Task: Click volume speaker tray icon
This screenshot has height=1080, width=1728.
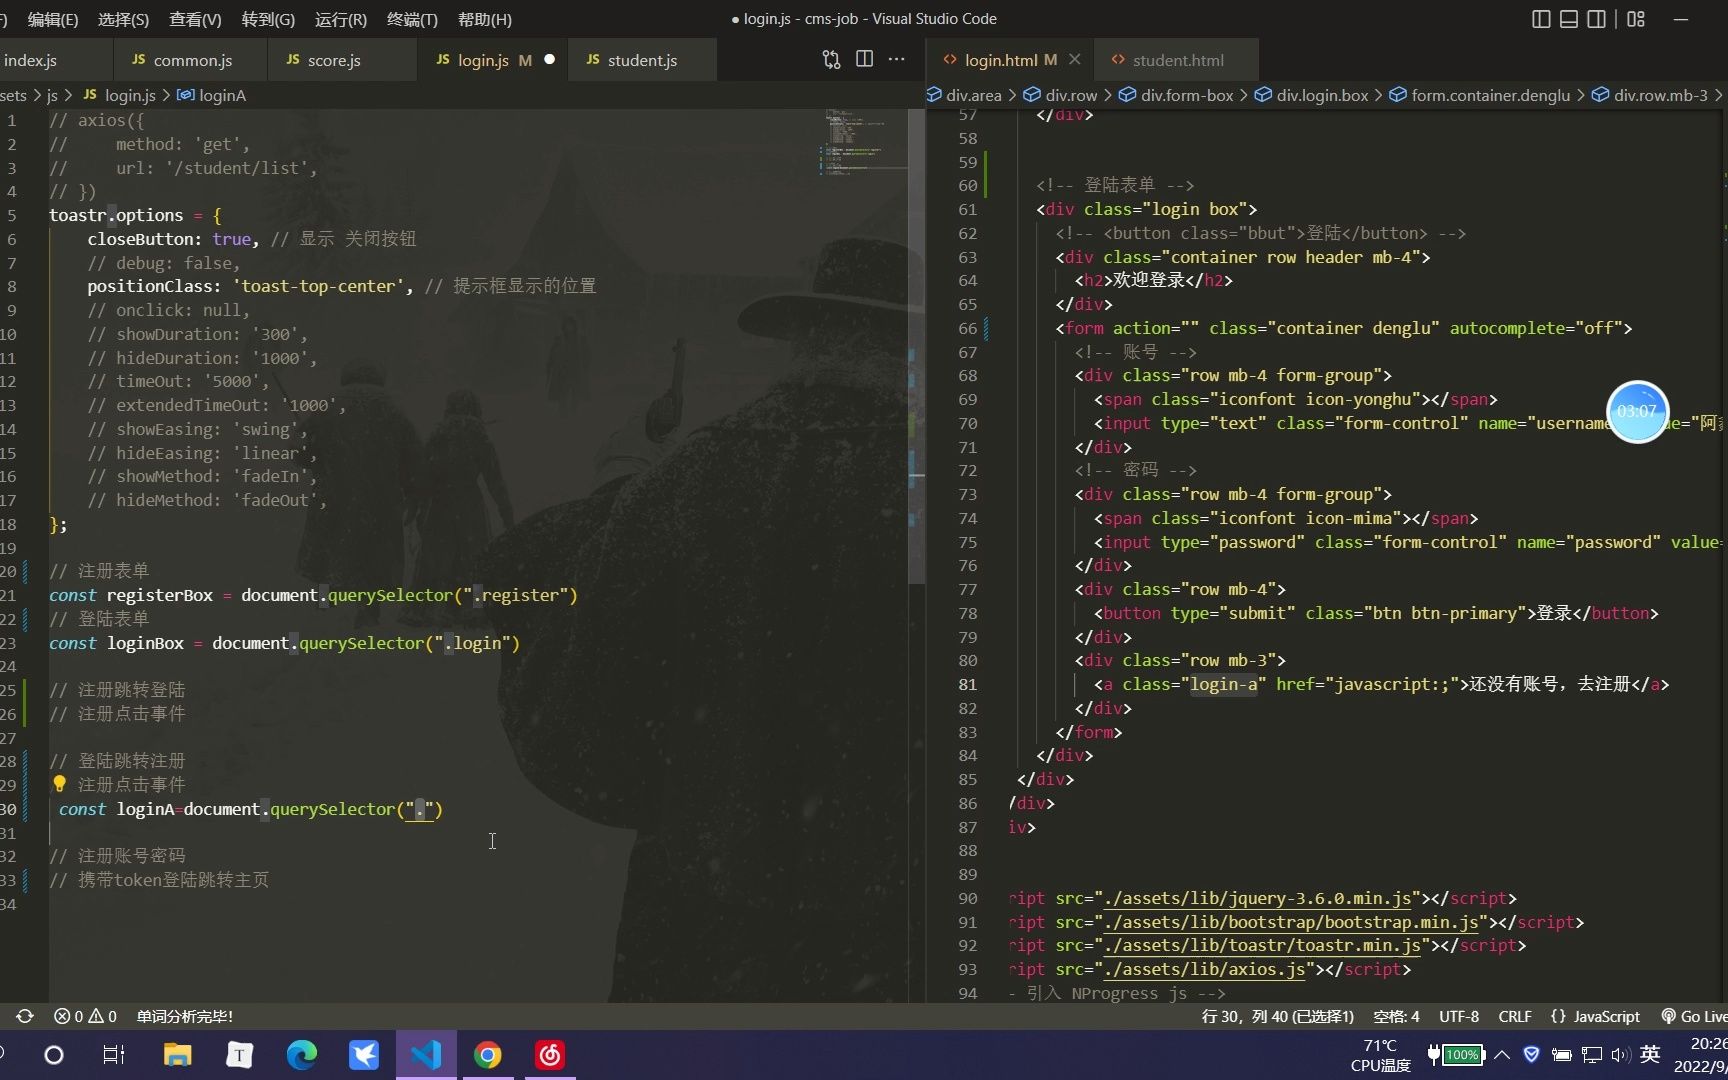Action: coord(1621,1055)
